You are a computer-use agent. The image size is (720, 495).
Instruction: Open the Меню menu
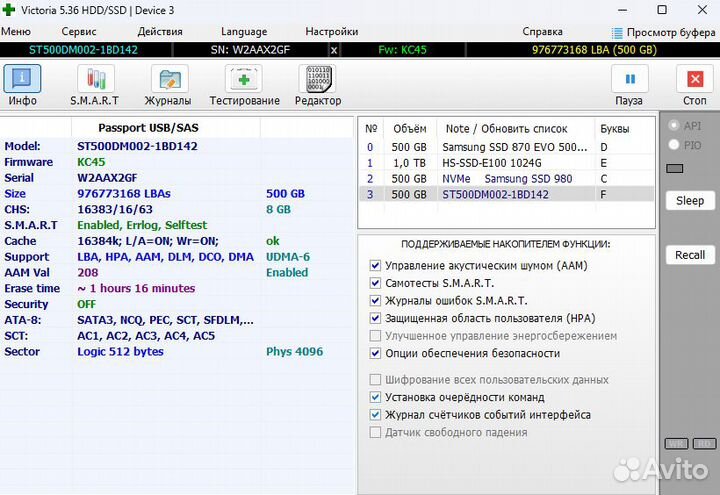[16, 32]
